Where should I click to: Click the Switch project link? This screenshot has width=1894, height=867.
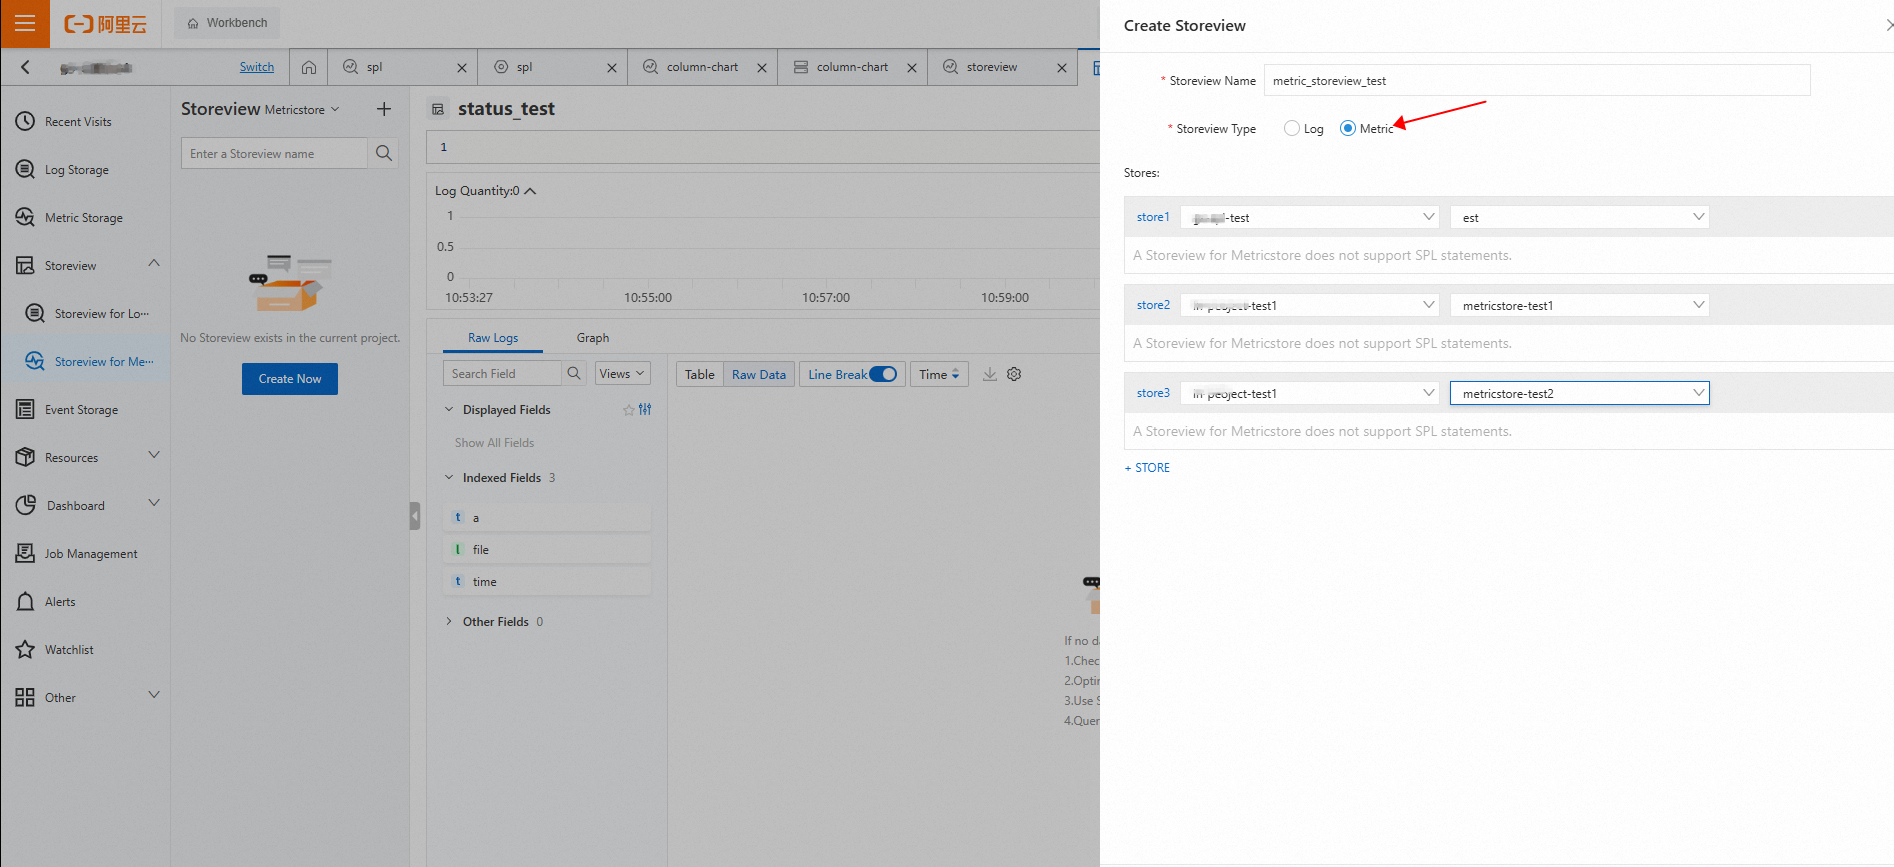click(257, 67)
